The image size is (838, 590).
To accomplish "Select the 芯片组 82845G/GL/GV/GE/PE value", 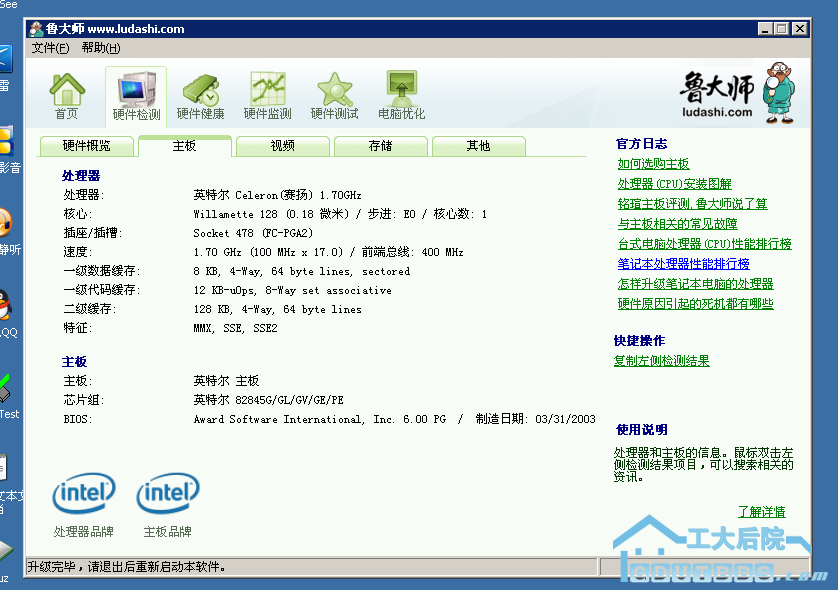I will pos(268,400).
